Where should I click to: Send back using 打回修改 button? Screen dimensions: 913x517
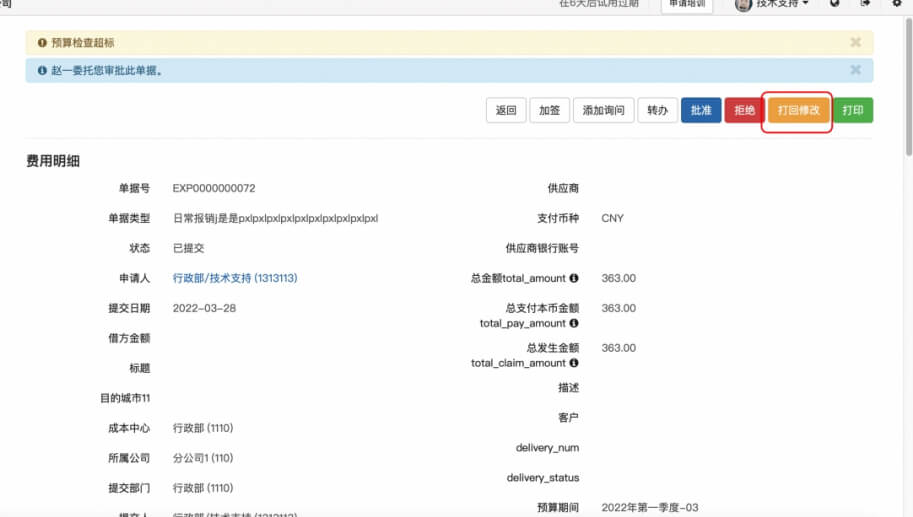pos(798,110)
